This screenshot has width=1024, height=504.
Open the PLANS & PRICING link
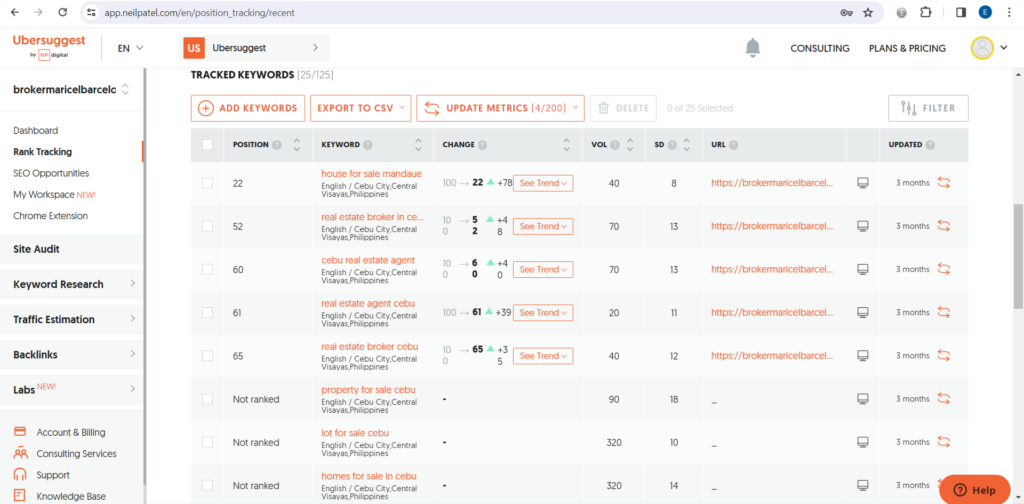coord(907,48)
